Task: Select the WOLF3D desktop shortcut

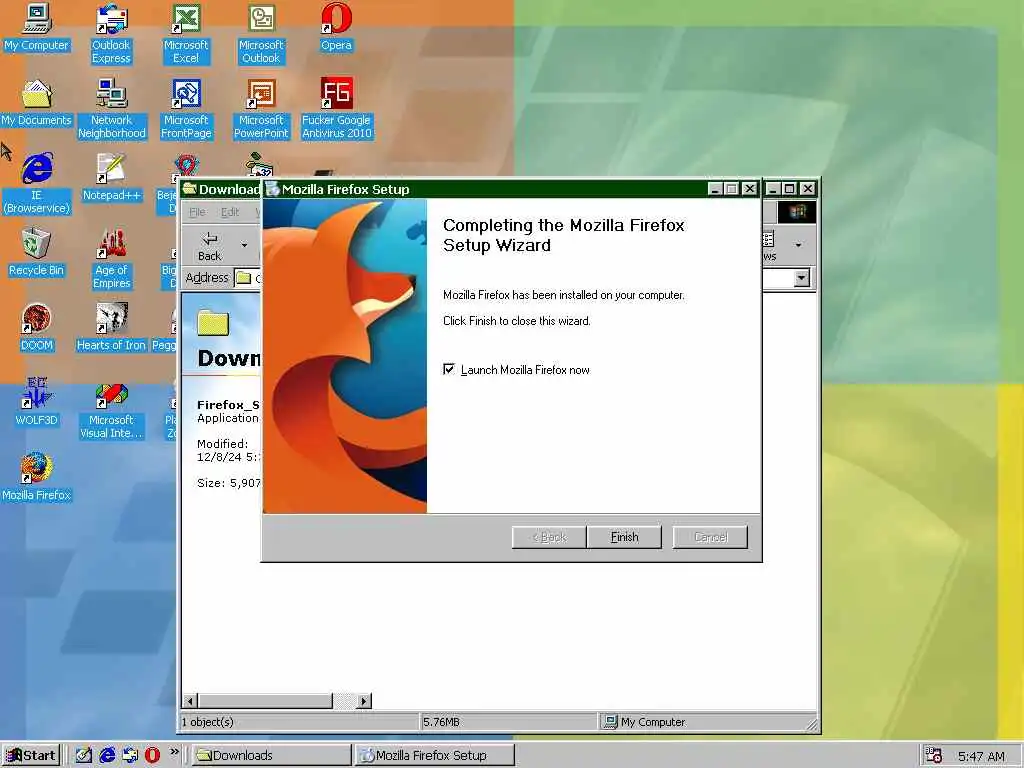Action: point(37,403)
